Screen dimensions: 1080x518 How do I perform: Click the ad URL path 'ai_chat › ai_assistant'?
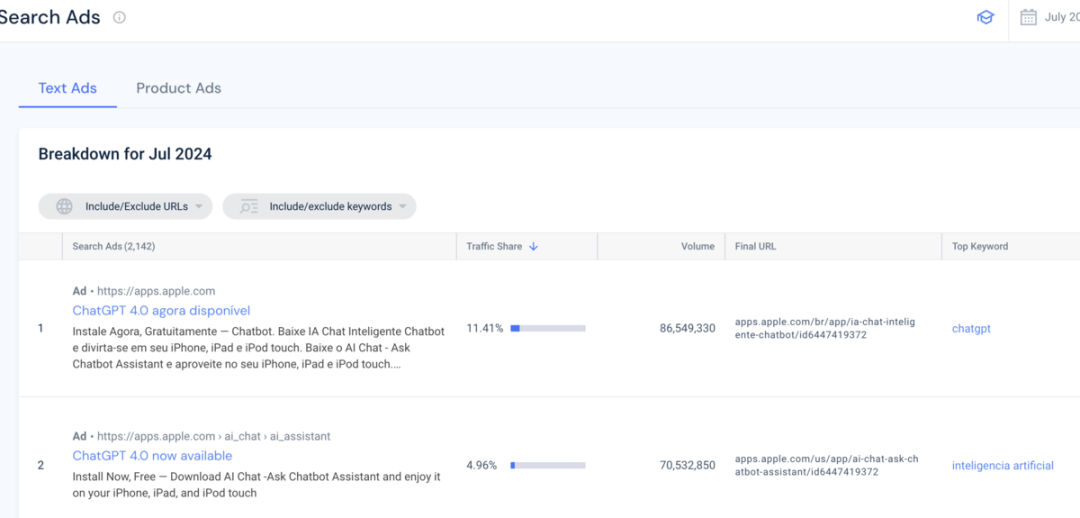pyautogui.click(x=278, y=436)
